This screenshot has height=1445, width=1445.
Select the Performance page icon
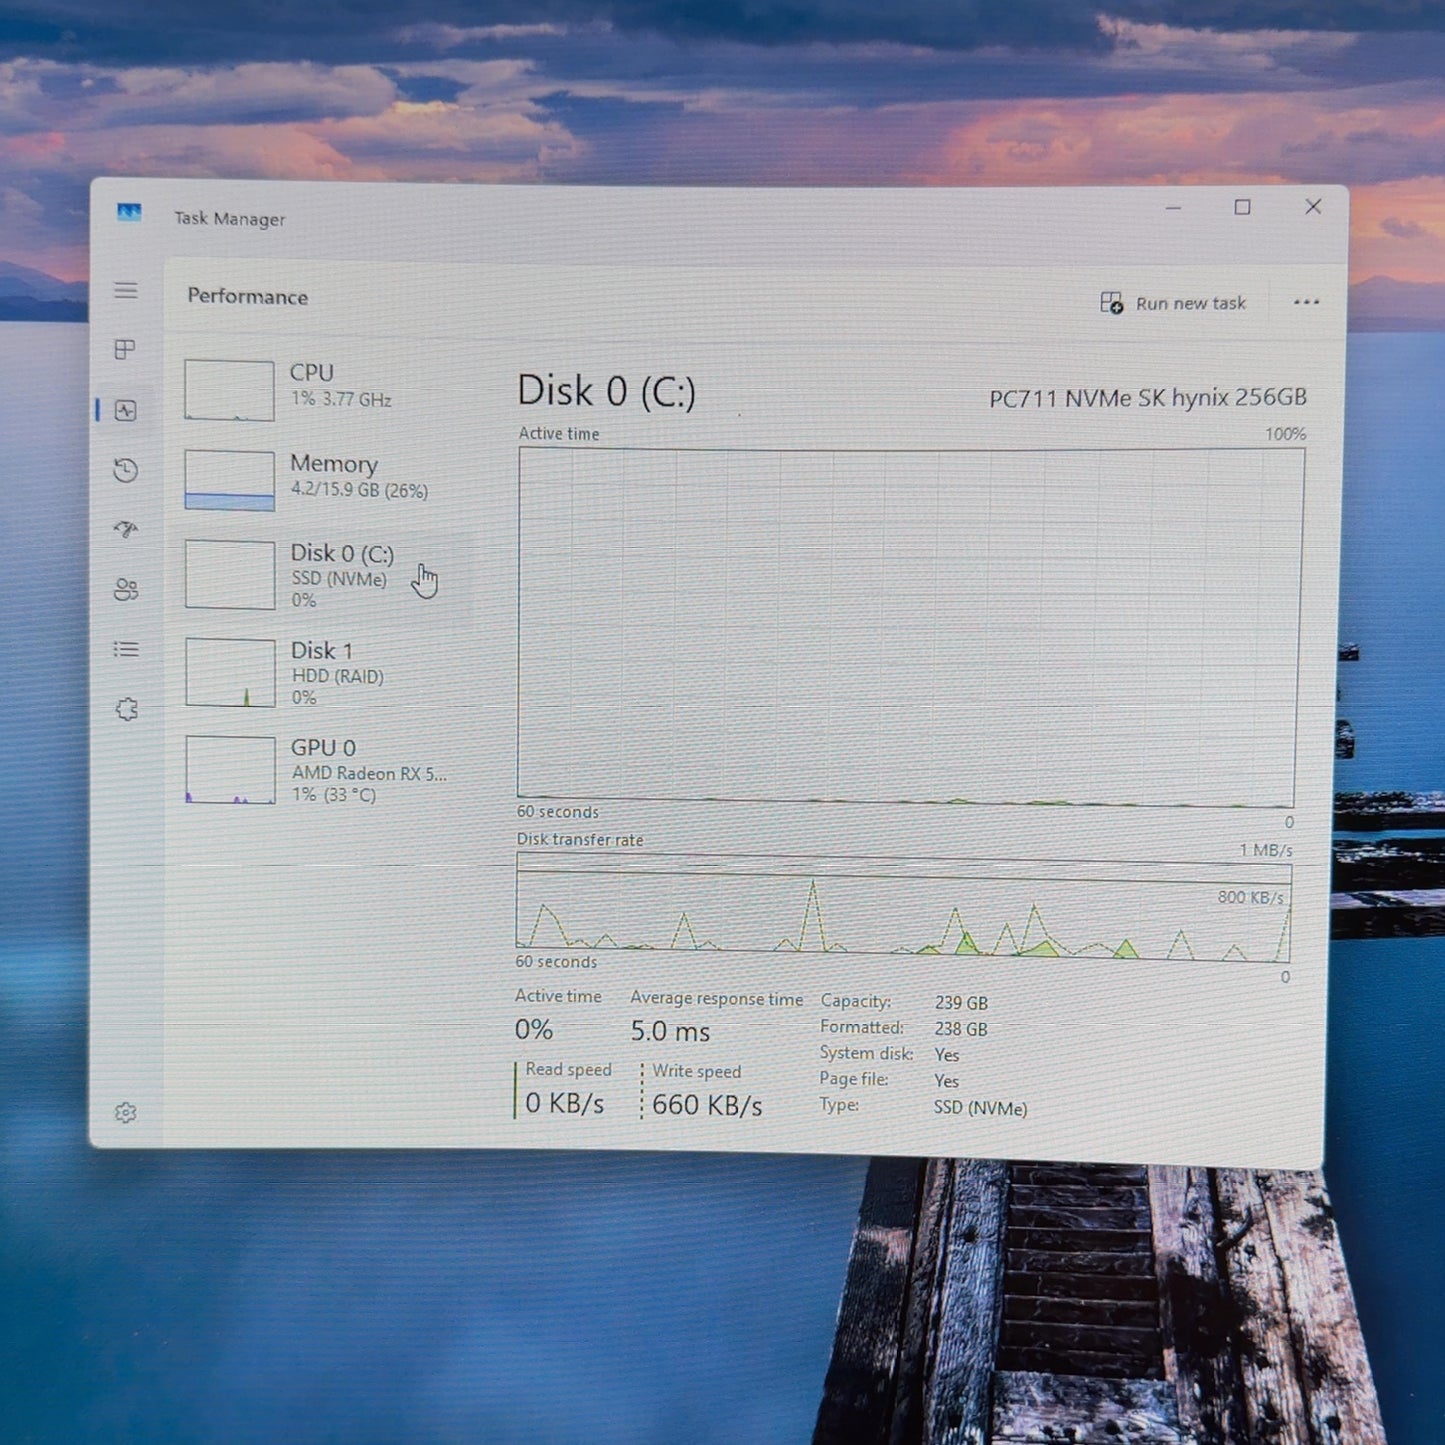(125, 410)
